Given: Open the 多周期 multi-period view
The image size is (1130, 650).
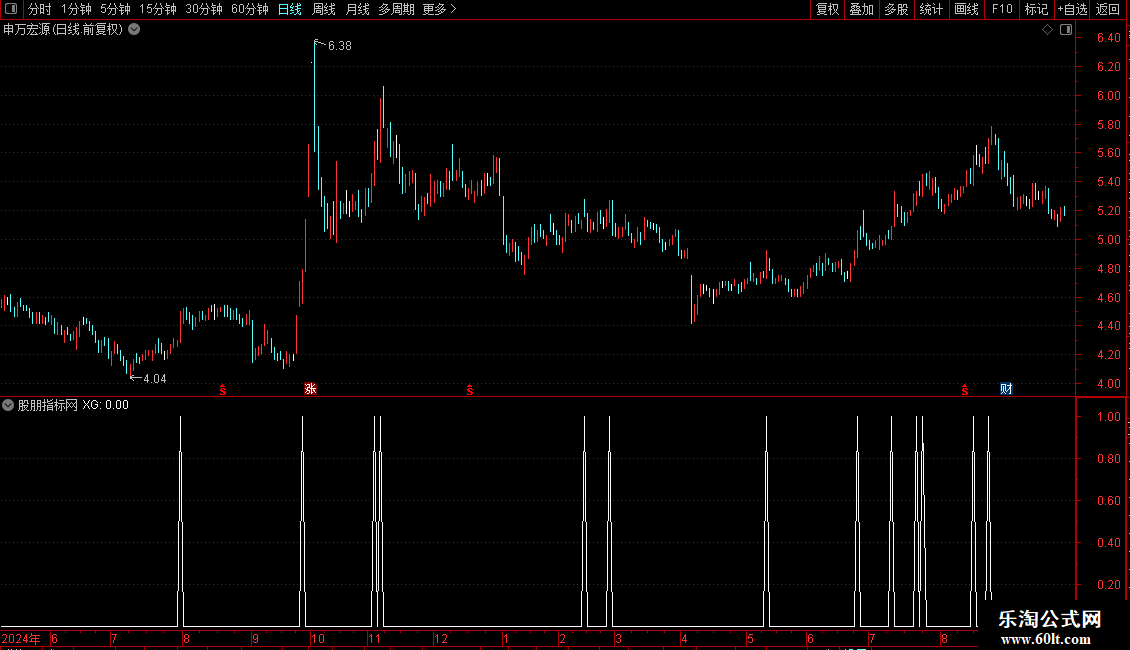Looking at the screenshot, I should pos(396,9).
